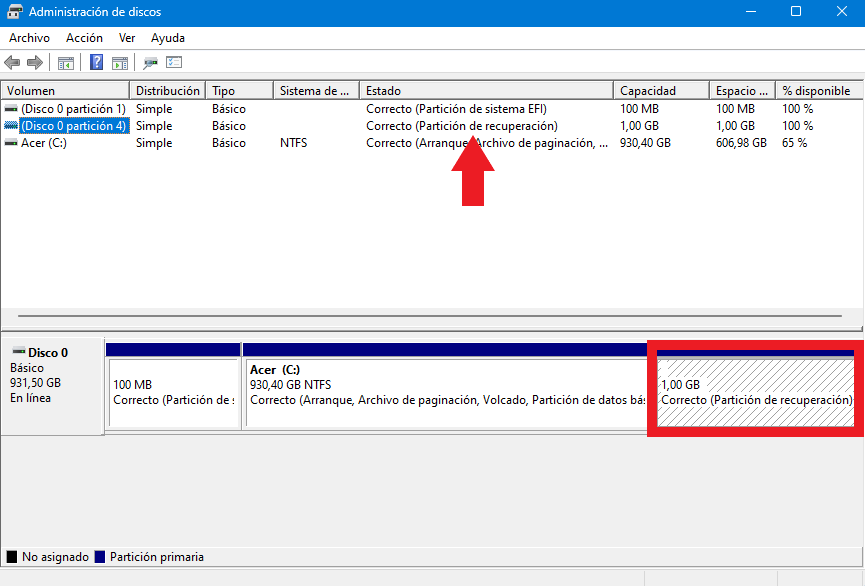Click the Disk Management title bar icon
865x586 pixels.
coord(15,12)
